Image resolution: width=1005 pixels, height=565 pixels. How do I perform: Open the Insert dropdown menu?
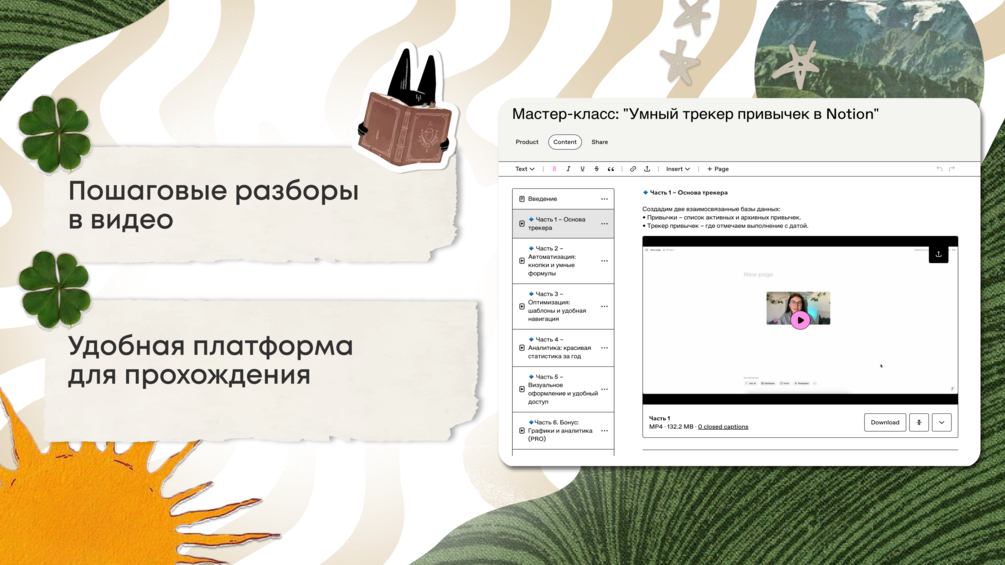678,169
